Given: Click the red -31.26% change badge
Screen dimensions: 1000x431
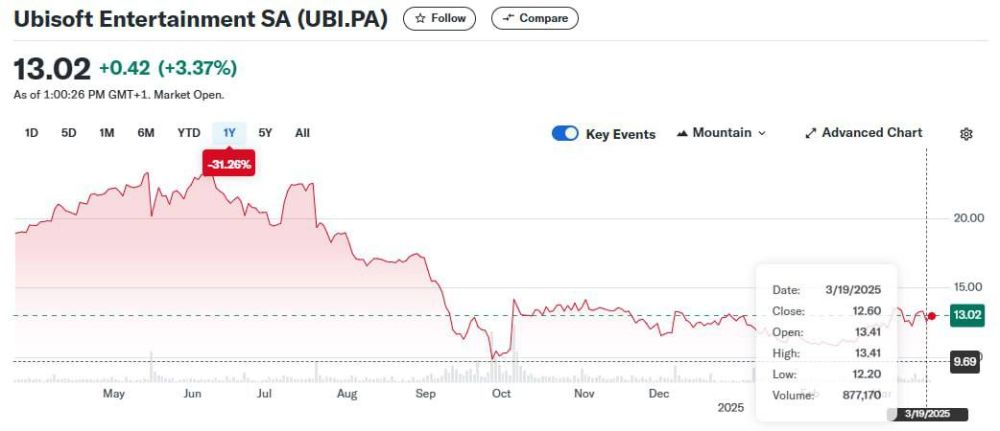Looking at the screenshot, I should 229,163.
